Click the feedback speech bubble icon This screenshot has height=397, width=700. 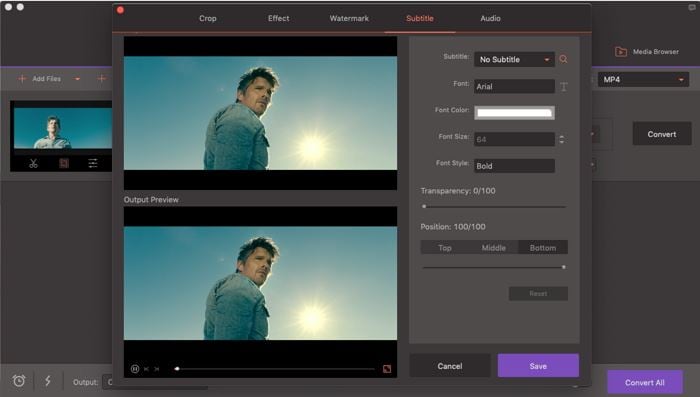(x=692, y=8)
